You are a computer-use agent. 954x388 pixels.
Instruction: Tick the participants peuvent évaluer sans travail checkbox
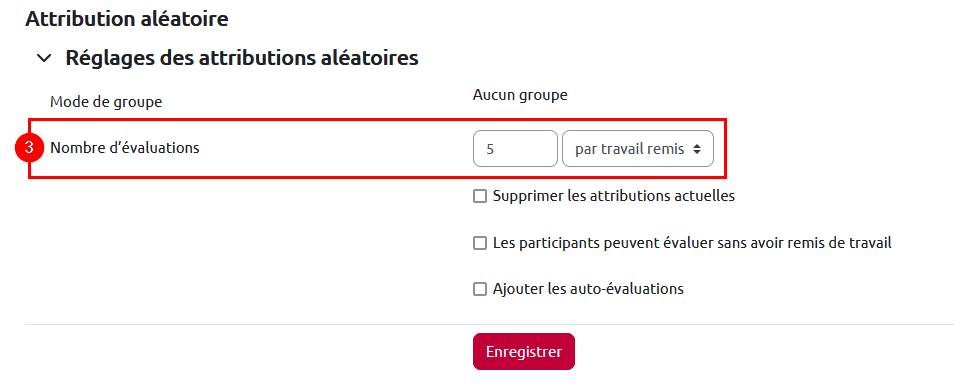[480, 243]
